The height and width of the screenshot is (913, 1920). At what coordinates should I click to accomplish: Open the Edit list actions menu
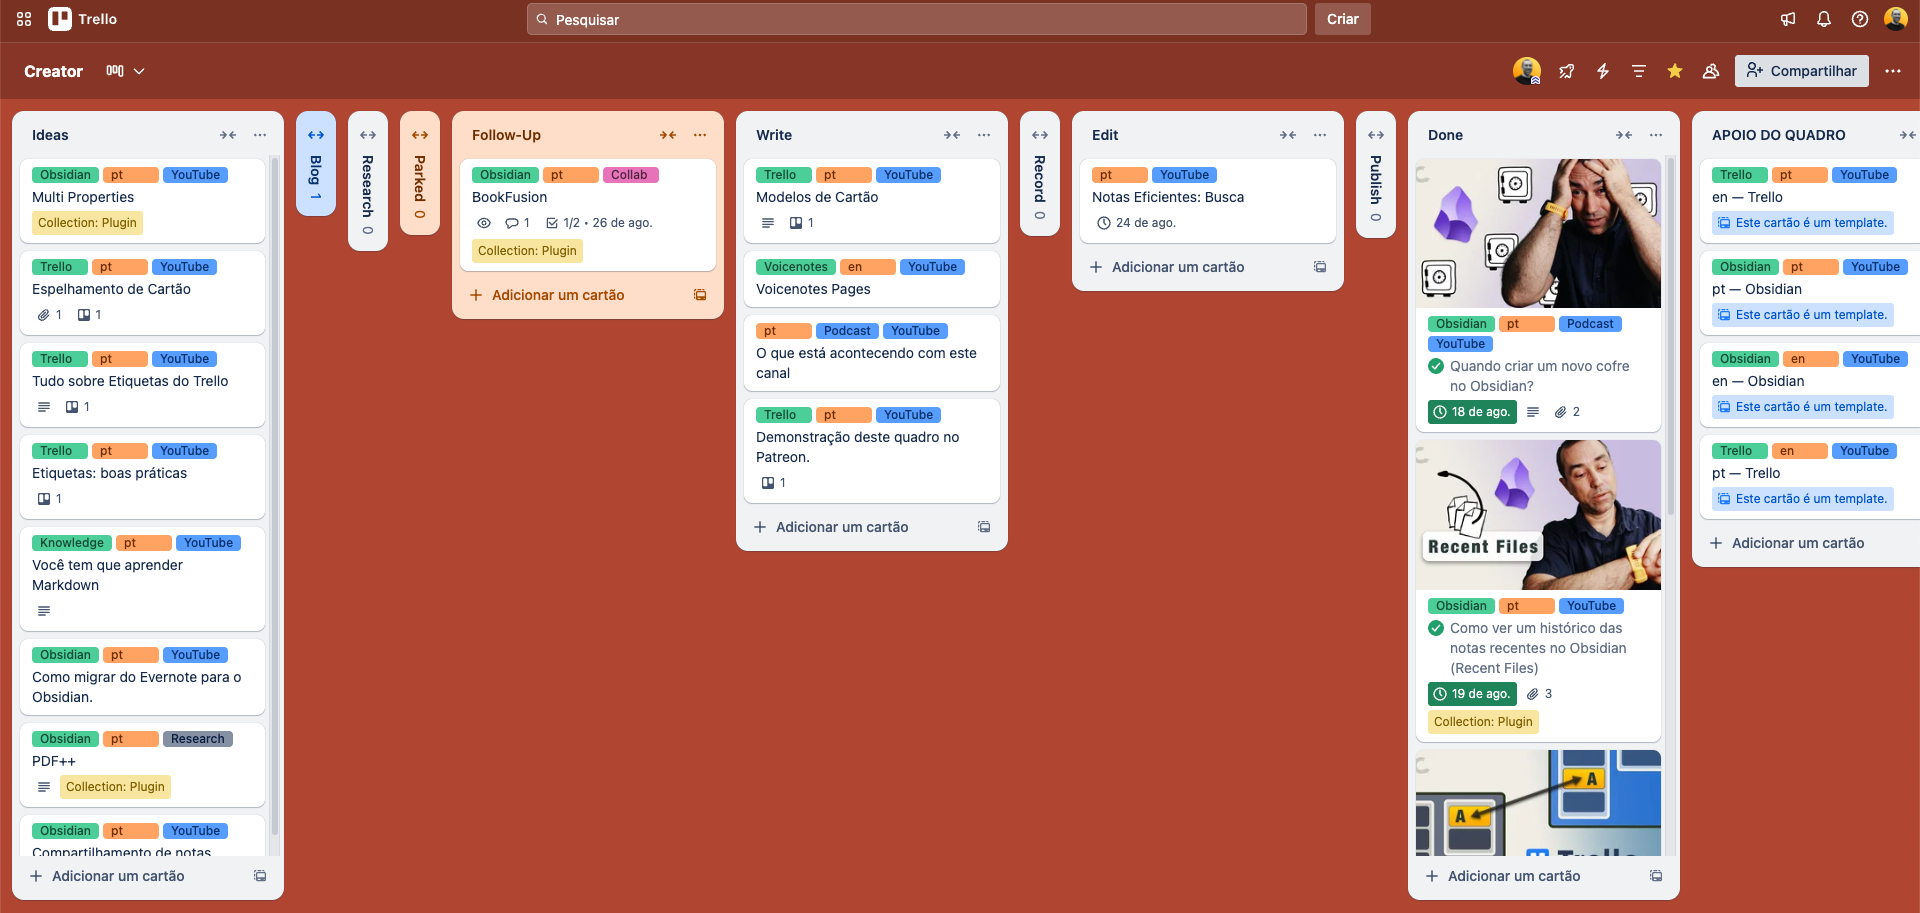[1320, 135]
